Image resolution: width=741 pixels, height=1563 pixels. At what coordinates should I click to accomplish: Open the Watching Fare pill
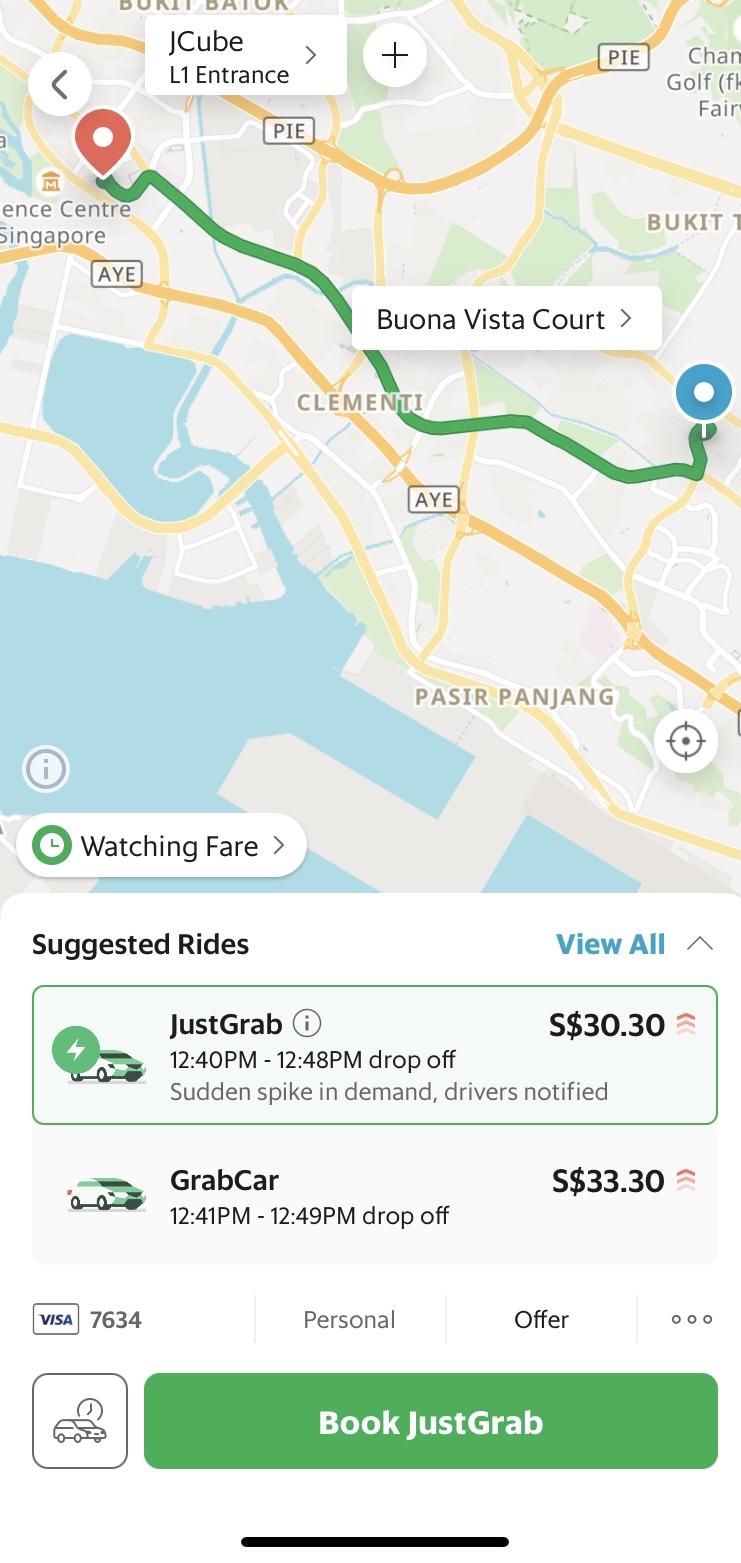pyautogui.click(x=162, y=846)
